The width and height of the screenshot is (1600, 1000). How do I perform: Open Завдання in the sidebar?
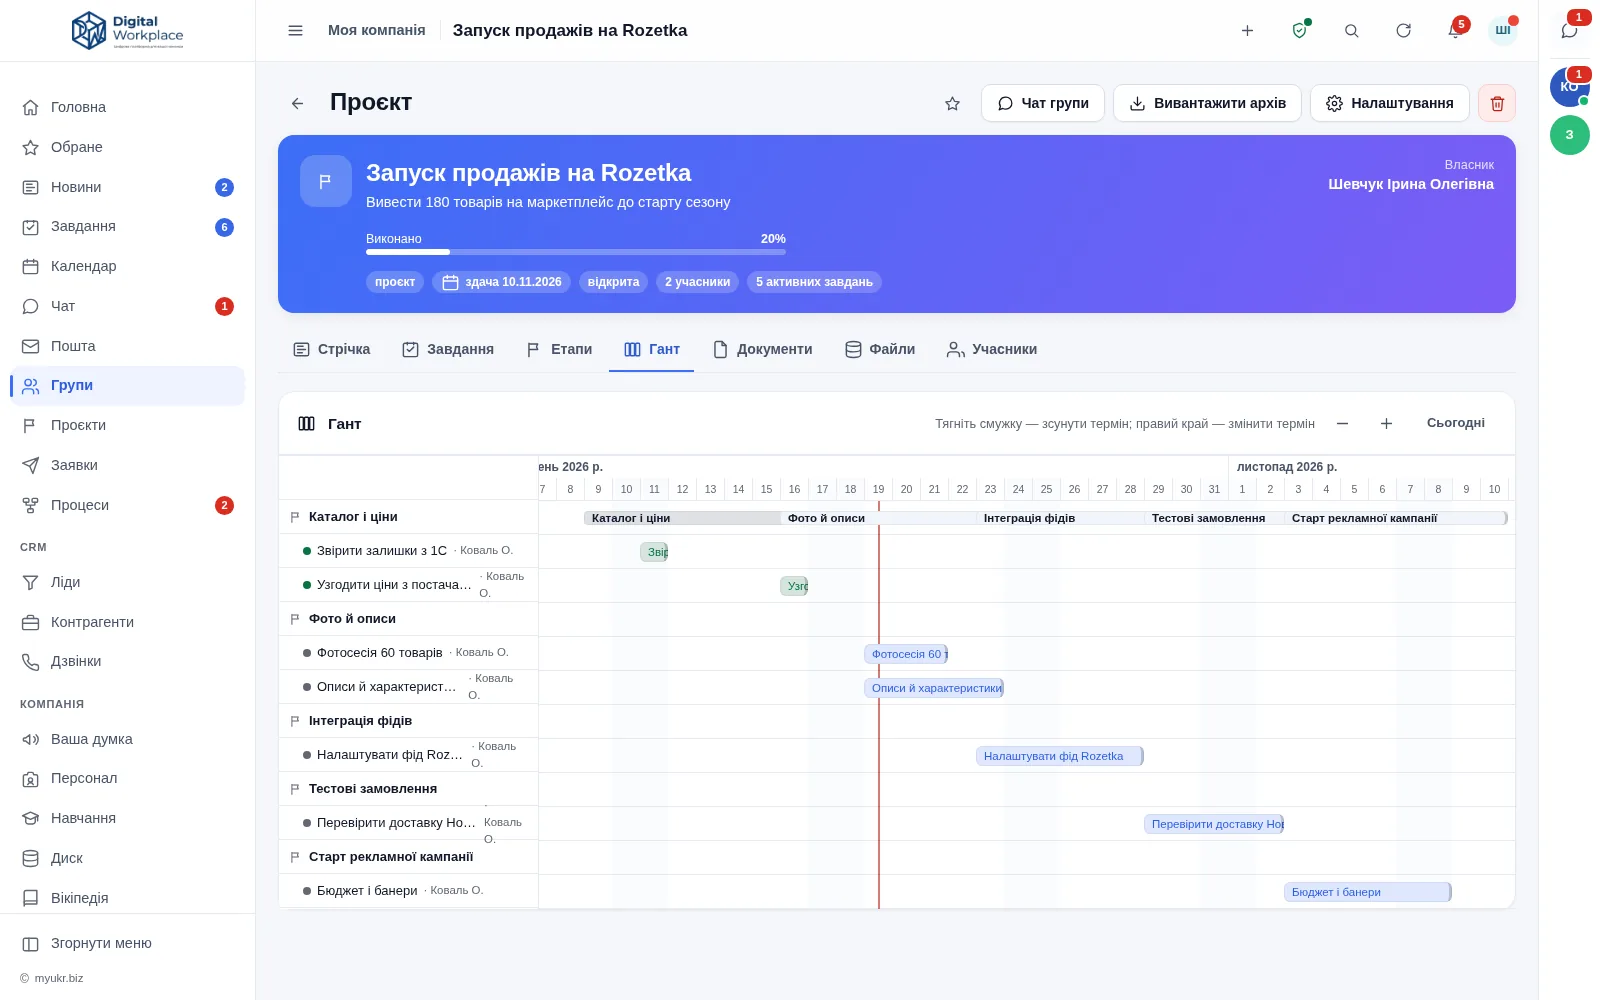[128, 227]
